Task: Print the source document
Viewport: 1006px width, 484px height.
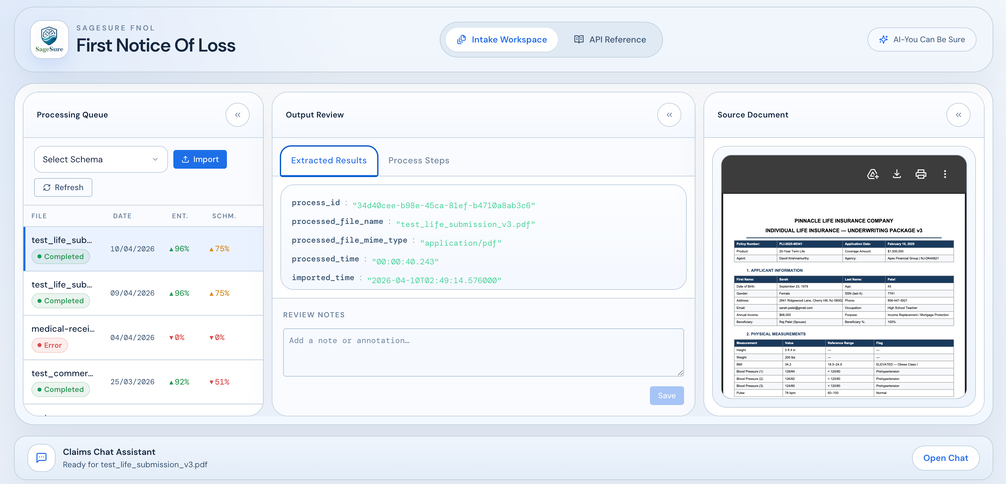Action: 921,174
